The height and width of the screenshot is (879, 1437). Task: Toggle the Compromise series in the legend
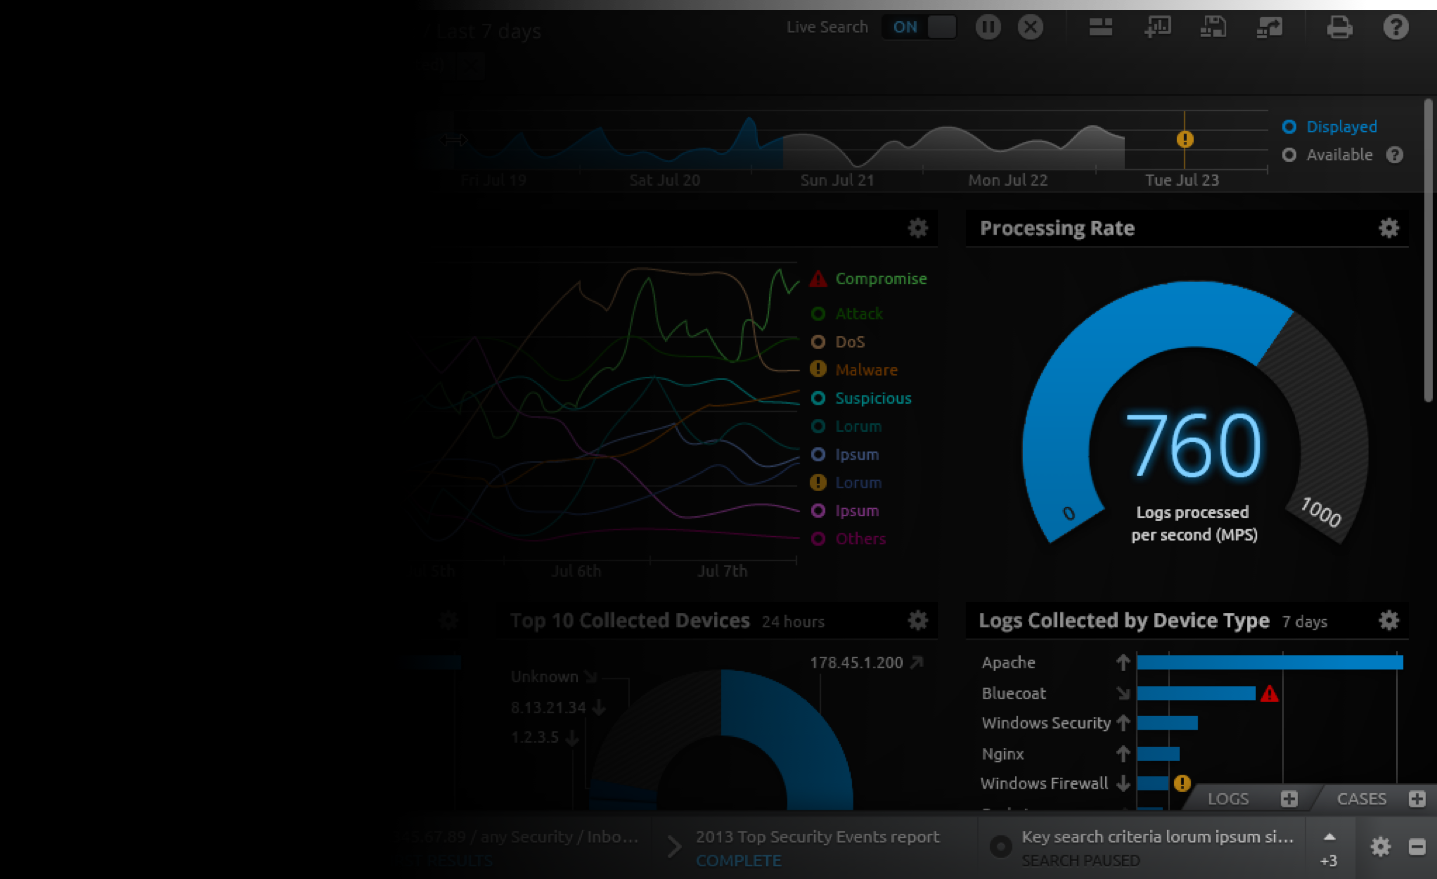click(x=869, y=279)
